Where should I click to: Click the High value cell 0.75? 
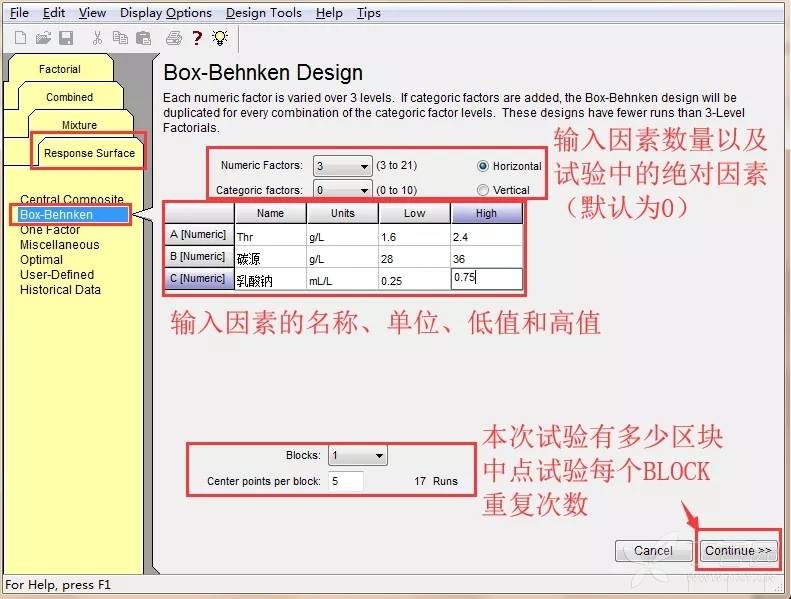tap(486, 278)
